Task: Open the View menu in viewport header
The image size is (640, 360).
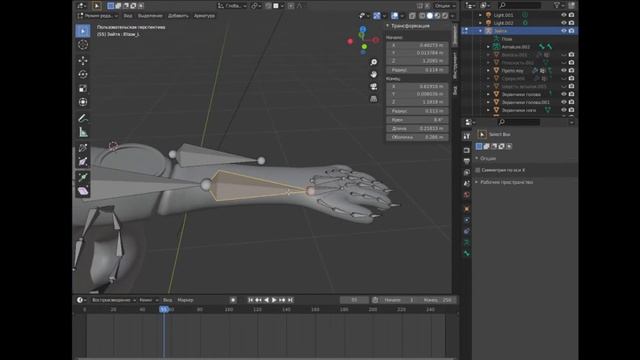Action: [x=128, y=16]
